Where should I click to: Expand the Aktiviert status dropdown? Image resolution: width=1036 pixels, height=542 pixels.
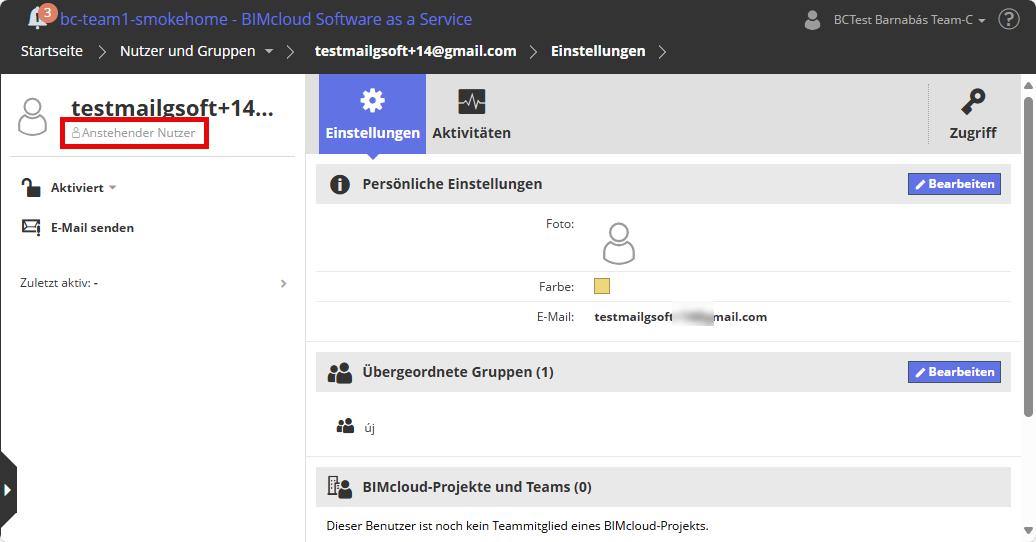pyautogui.click(x=113, y=188)
